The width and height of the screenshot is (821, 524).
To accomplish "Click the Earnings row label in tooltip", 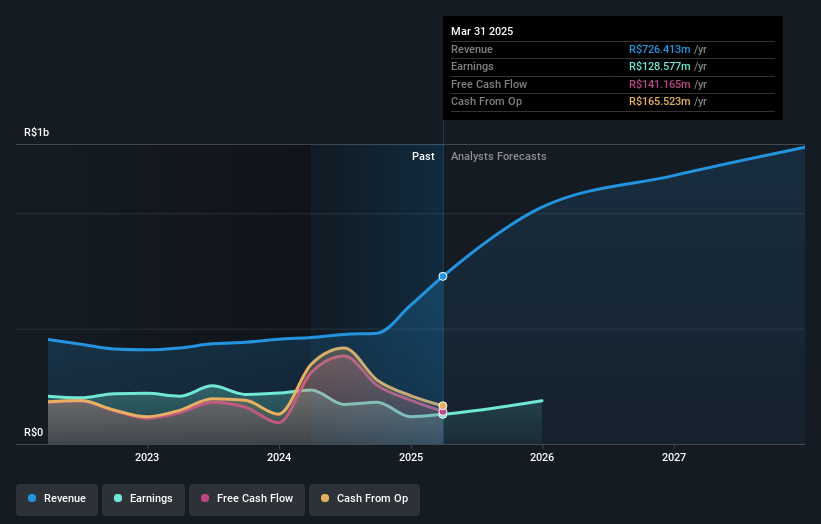I will [472, 66].
